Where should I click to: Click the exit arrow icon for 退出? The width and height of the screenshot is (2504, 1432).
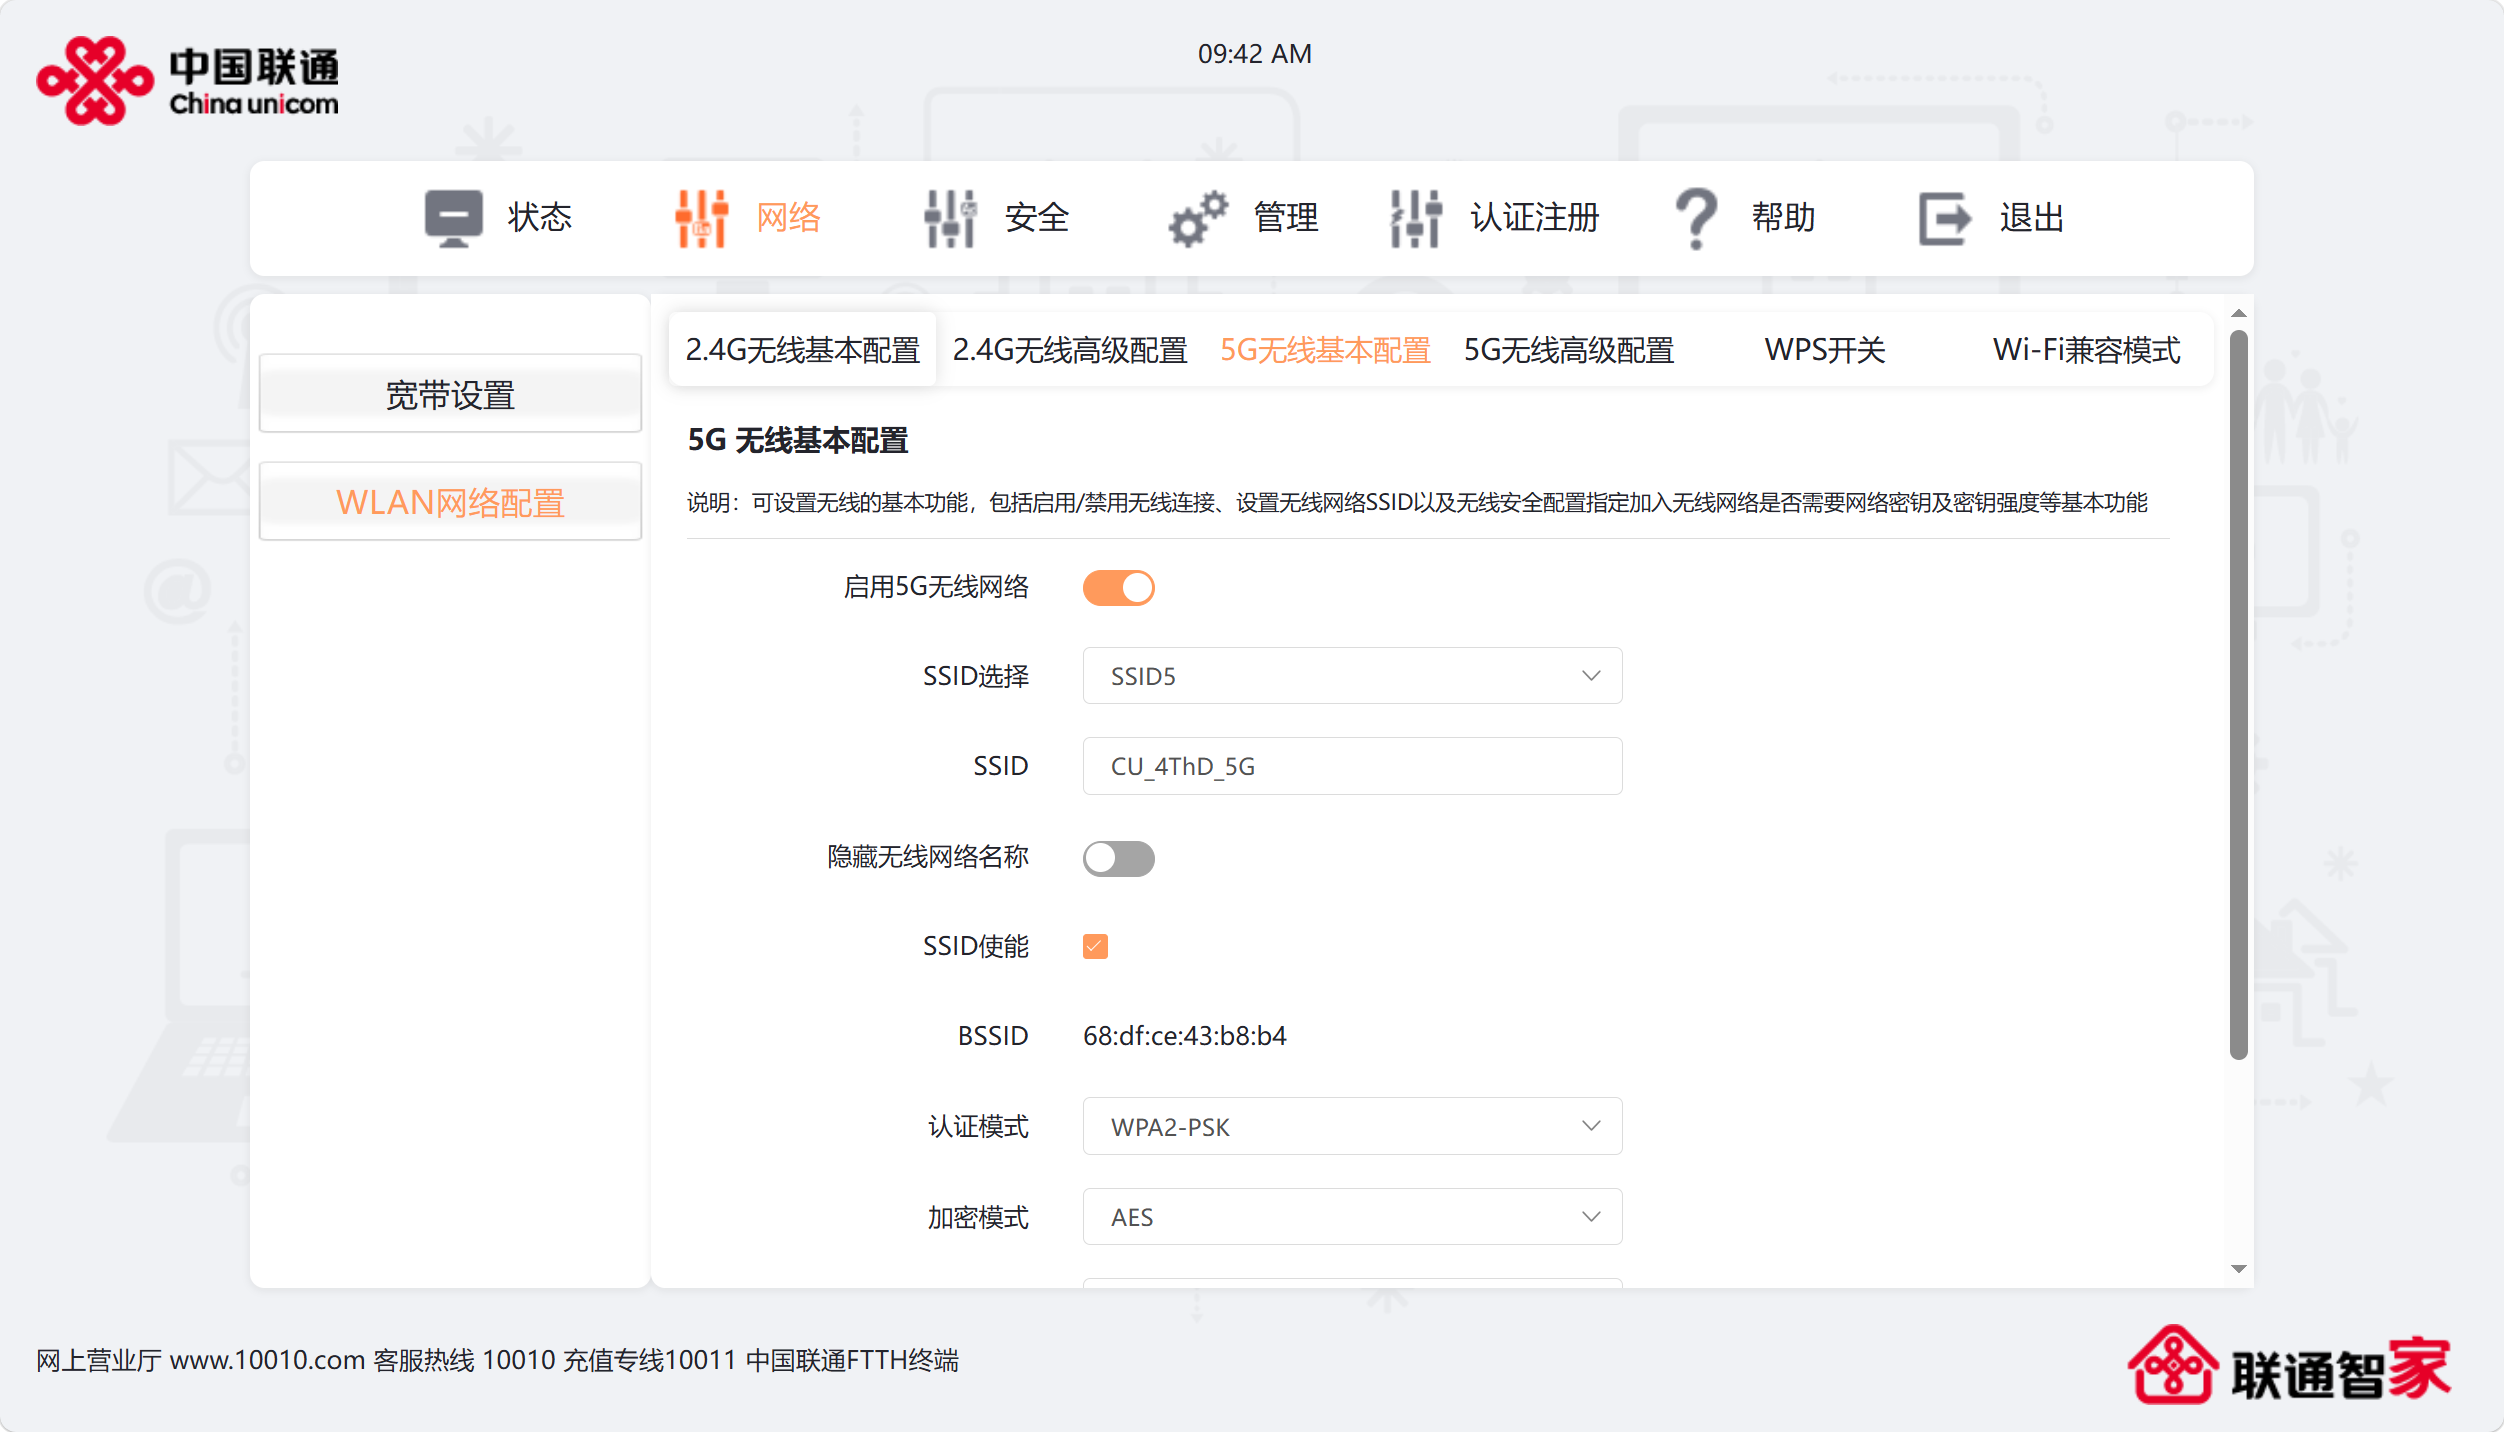click(1944, 217)
